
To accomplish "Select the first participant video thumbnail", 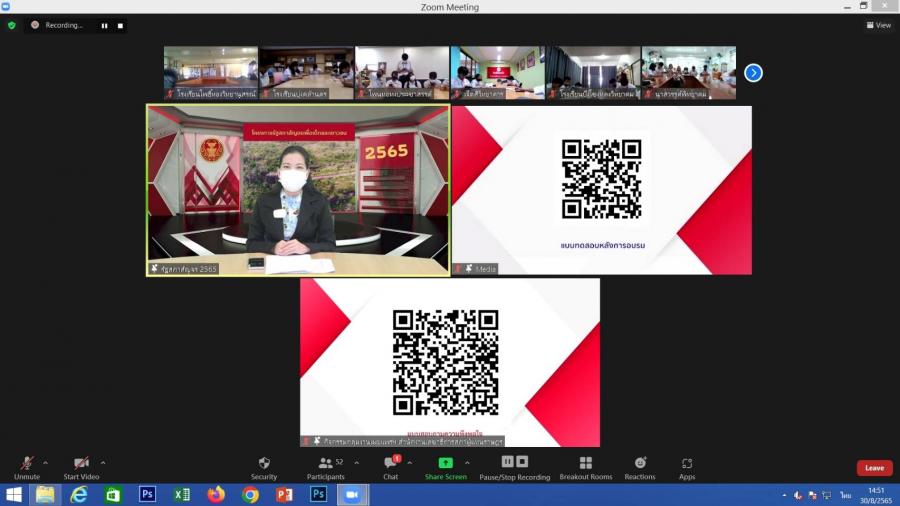I will pyautogui.click(x=211, y=72).
